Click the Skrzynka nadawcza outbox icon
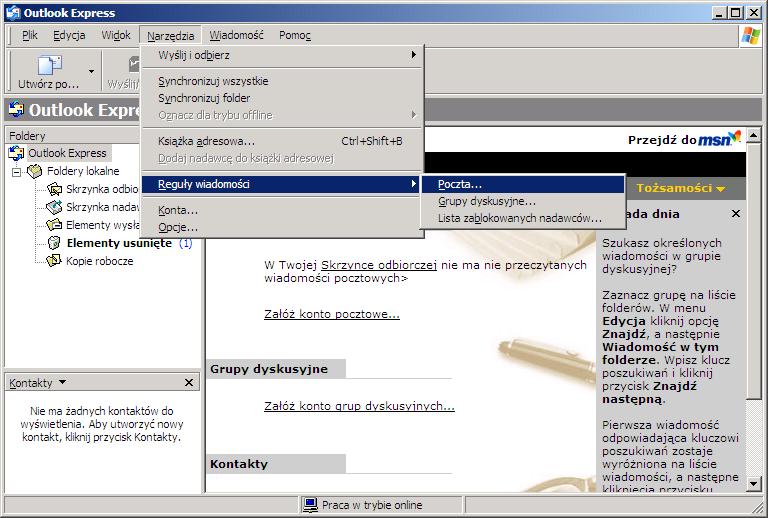The image size is (768, 518). click(54, 207)
